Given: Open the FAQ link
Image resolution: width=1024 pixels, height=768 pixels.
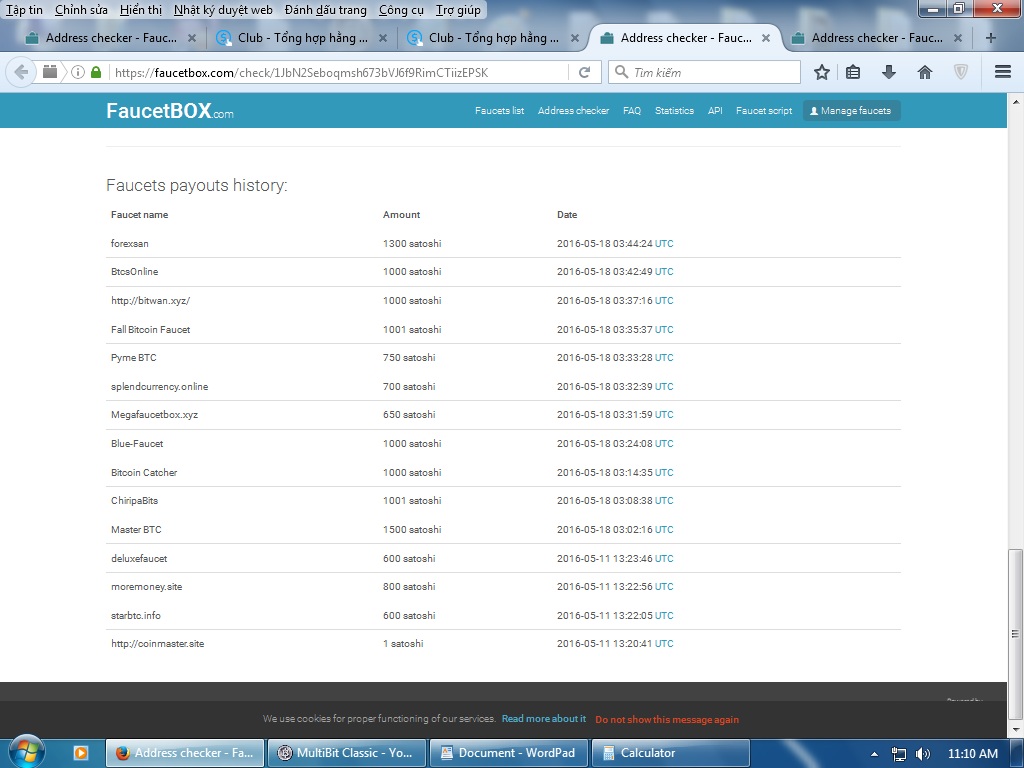Looking at the screenshot, I should click(632, 110).
